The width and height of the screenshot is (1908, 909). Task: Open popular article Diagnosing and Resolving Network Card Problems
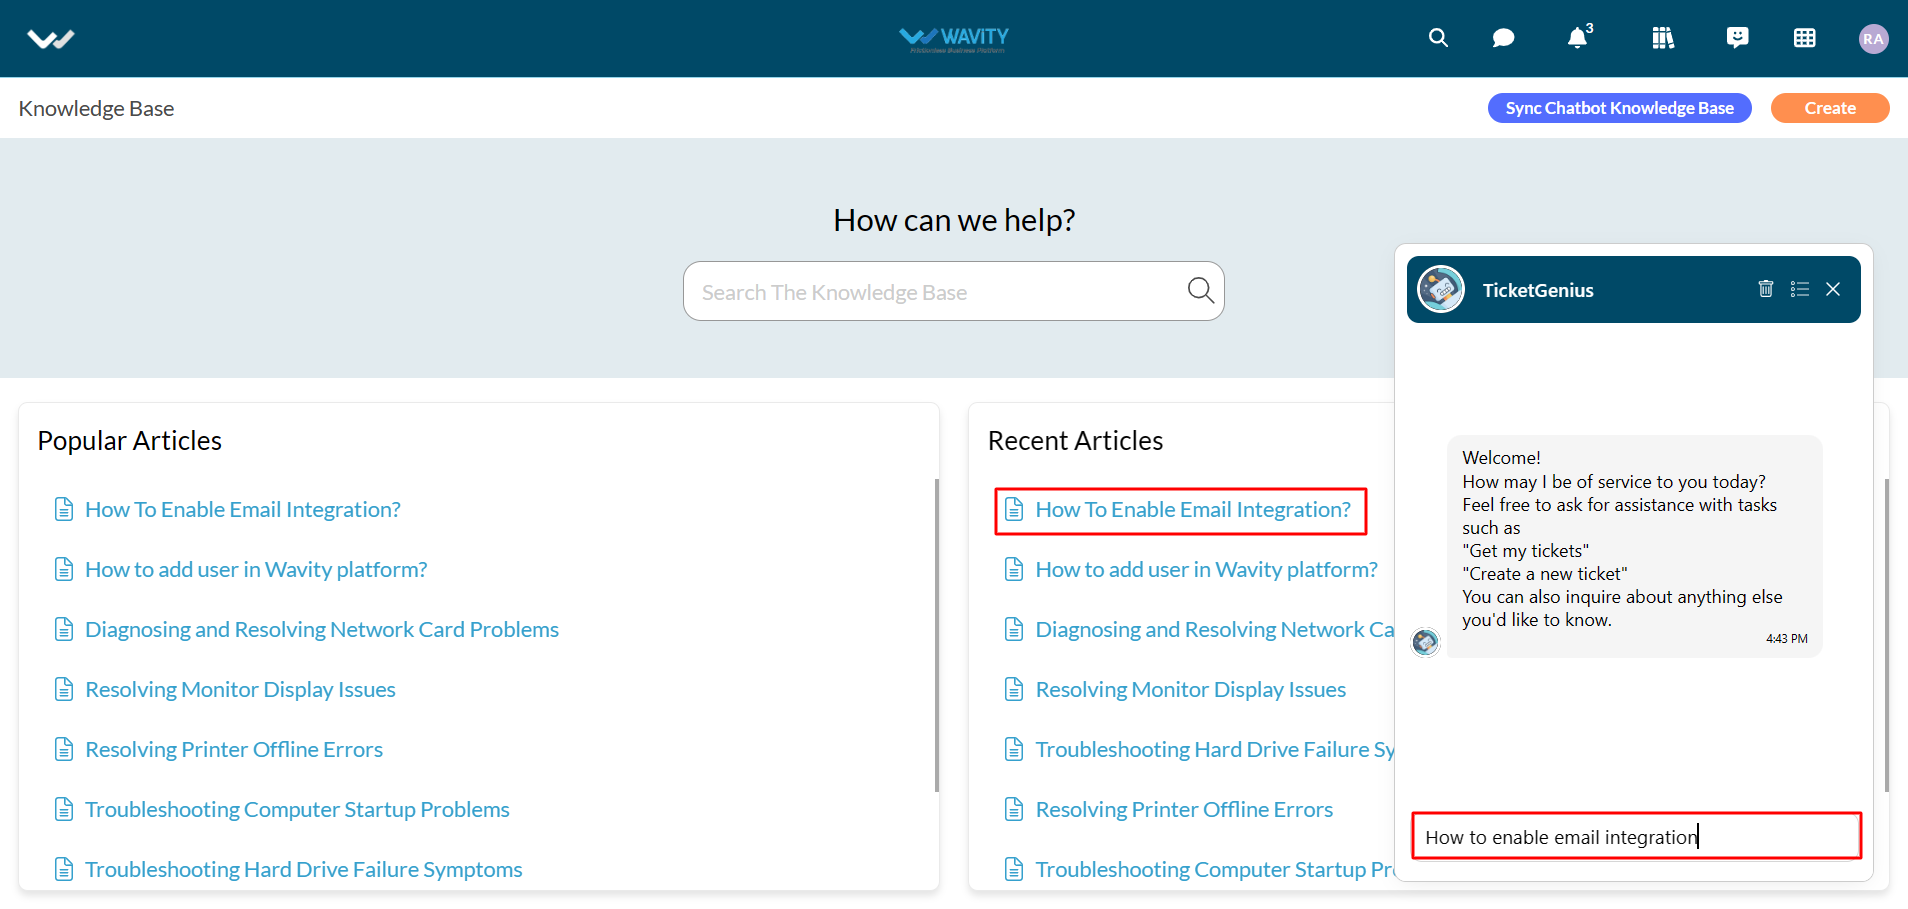point(322,630)
